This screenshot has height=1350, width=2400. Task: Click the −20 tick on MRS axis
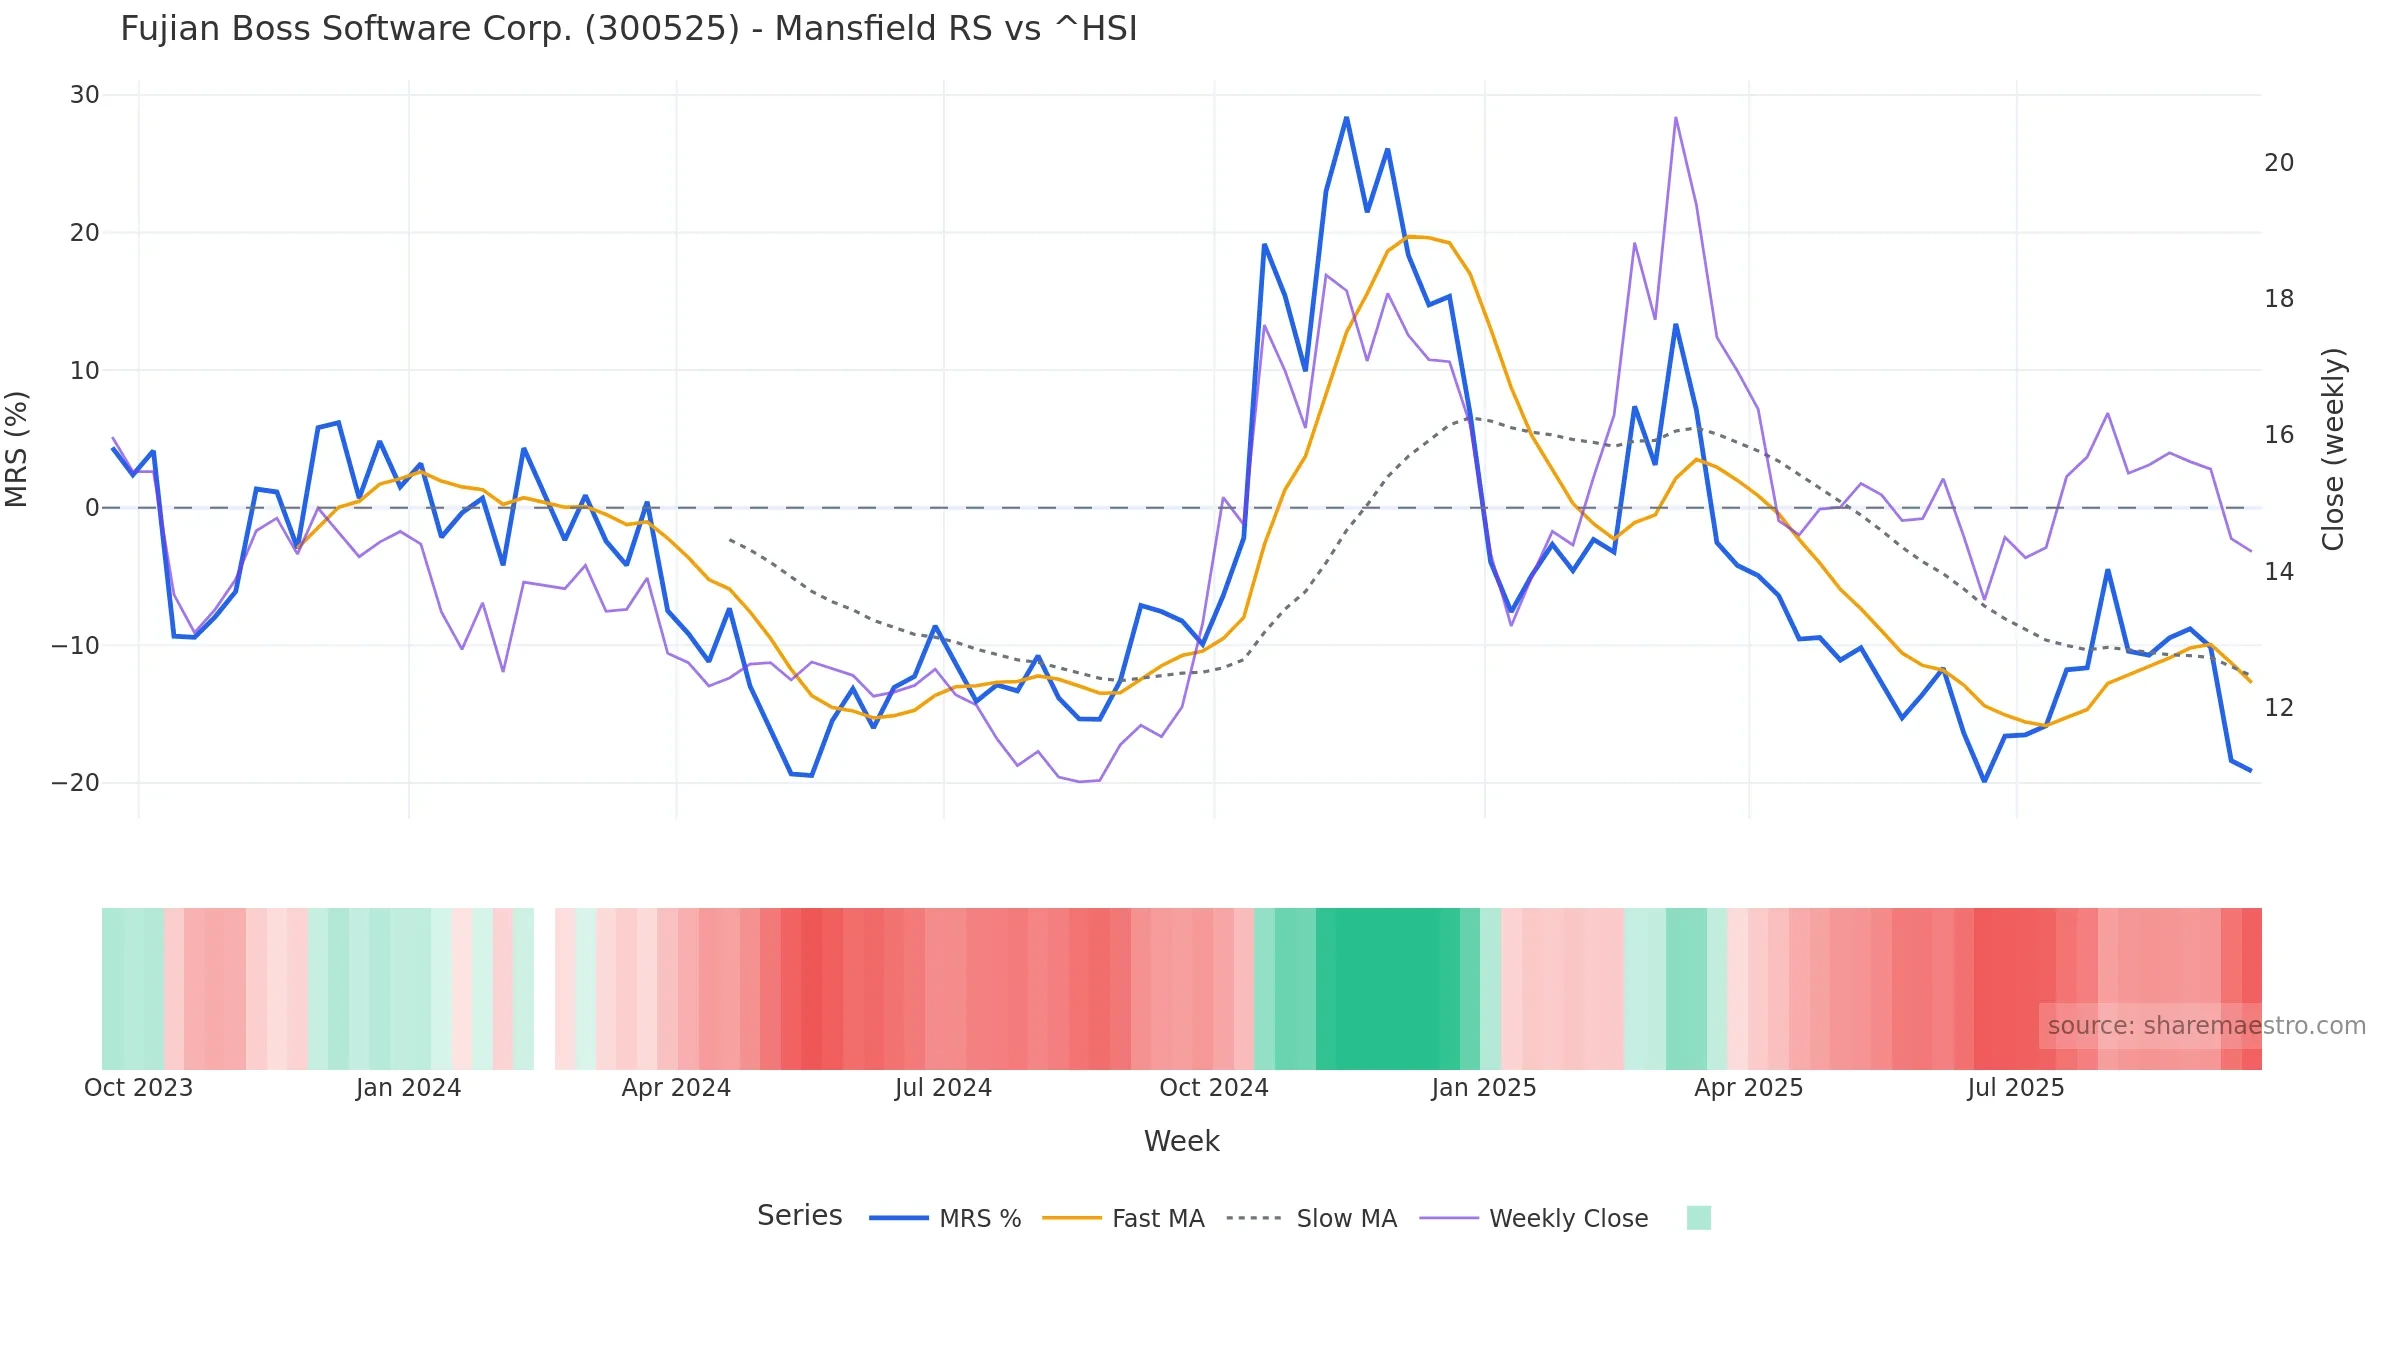tap(76, 783)
